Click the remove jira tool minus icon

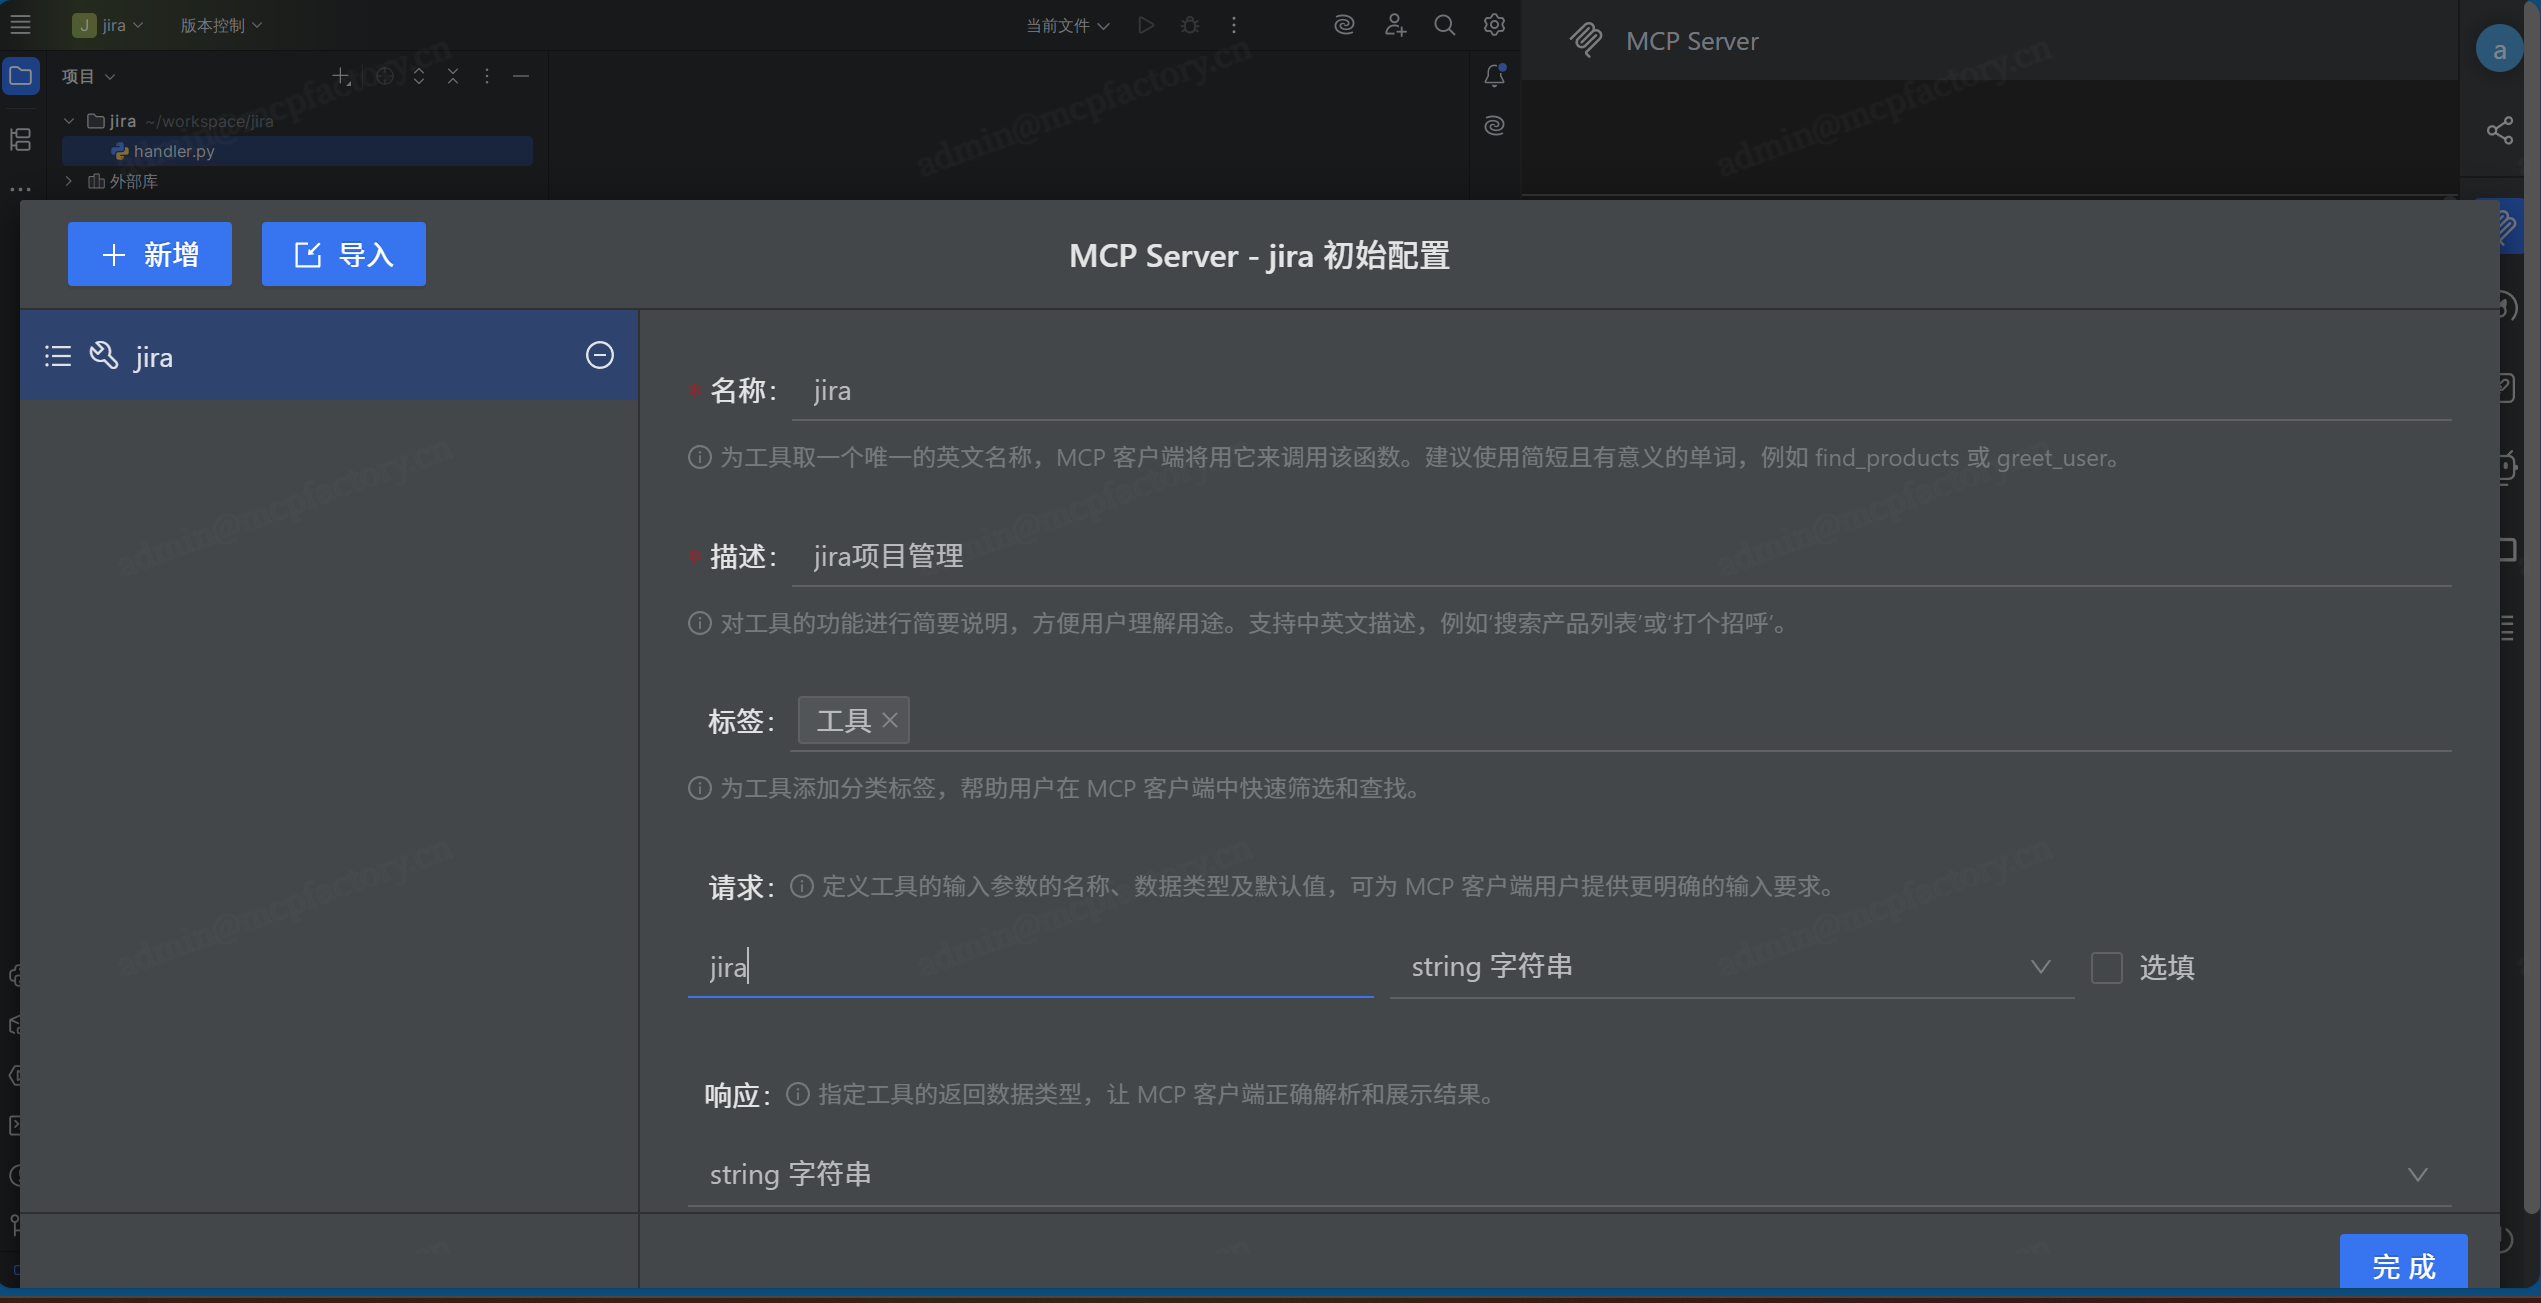(x=599, y=355)
